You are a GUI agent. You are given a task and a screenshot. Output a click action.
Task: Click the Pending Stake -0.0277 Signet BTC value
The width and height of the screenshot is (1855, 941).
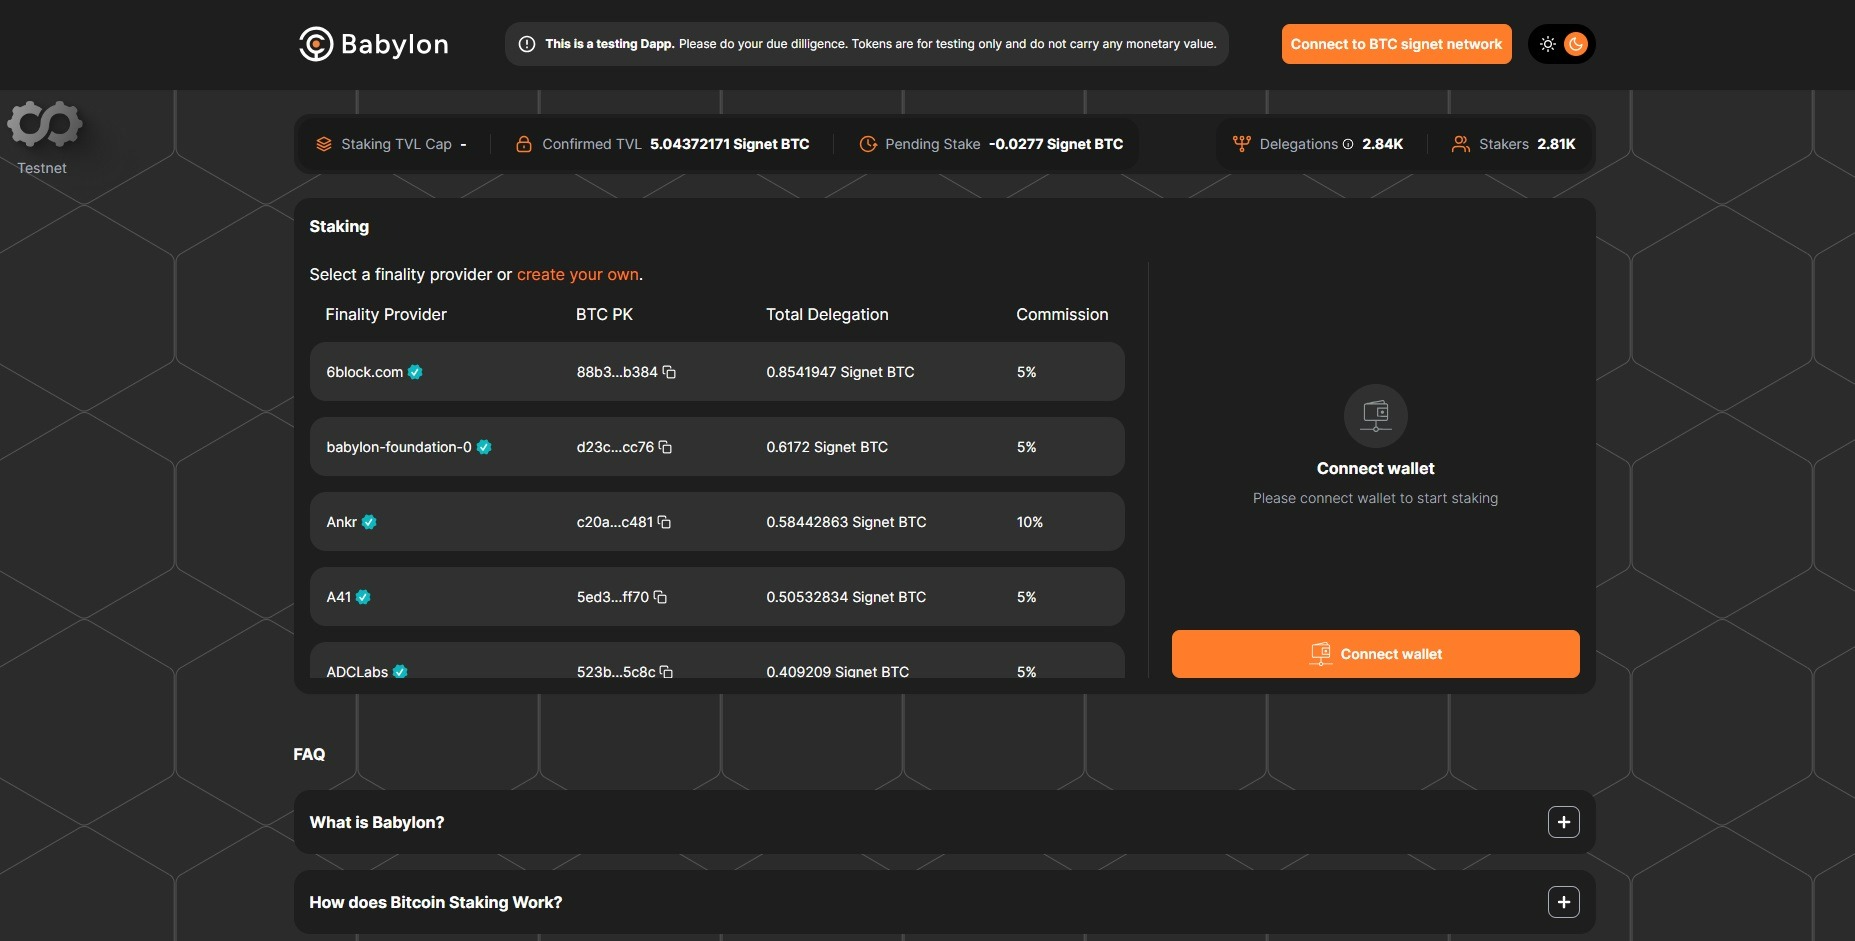[x=1056, y=144]
